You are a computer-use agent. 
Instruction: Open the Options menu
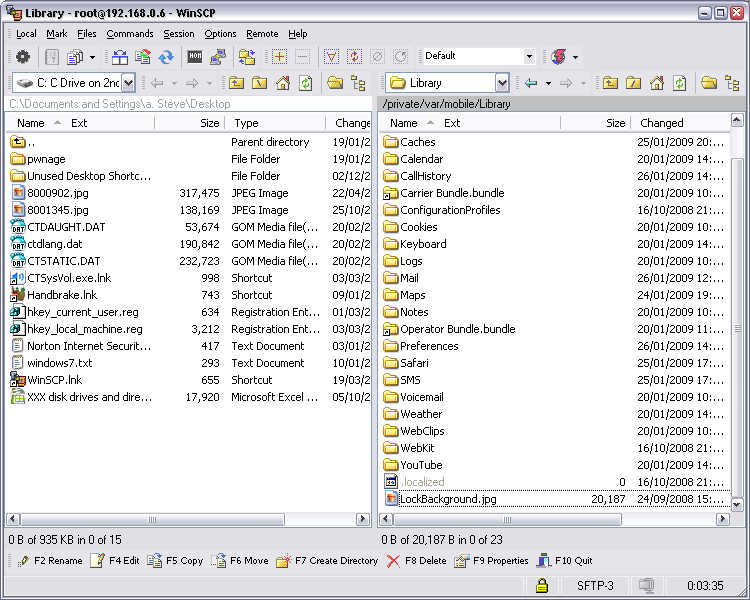(x=220, y=34)
